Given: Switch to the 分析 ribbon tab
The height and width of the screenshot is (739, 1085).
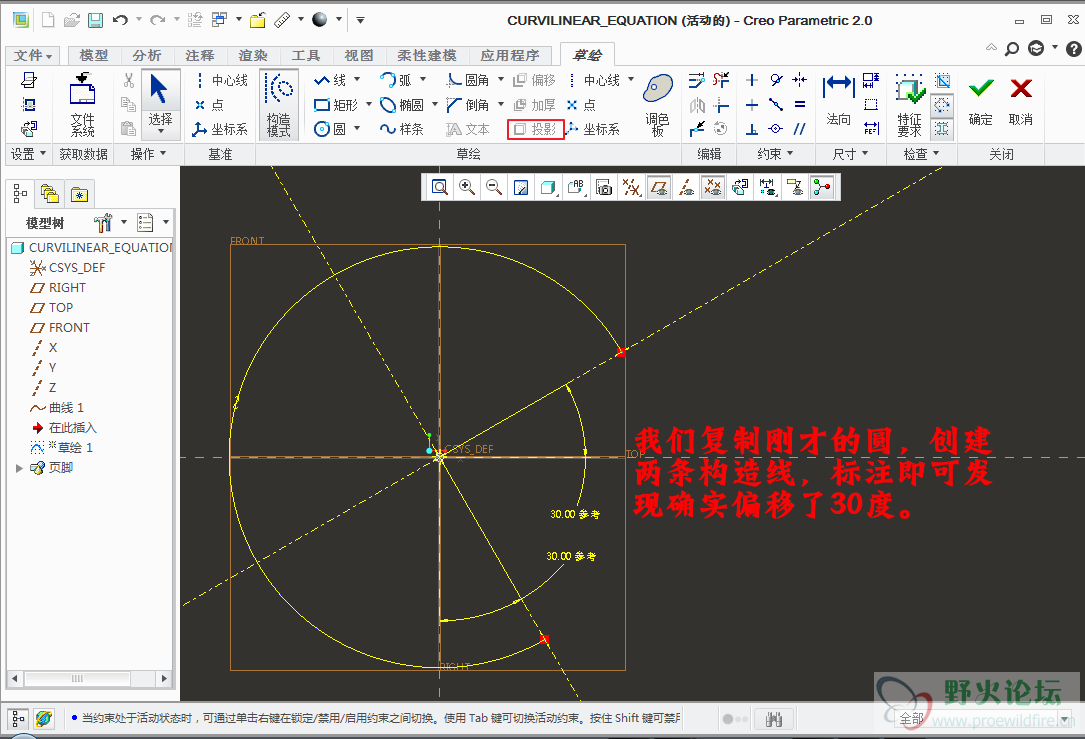Looking at the screenshot, I should tap(147, 55).
